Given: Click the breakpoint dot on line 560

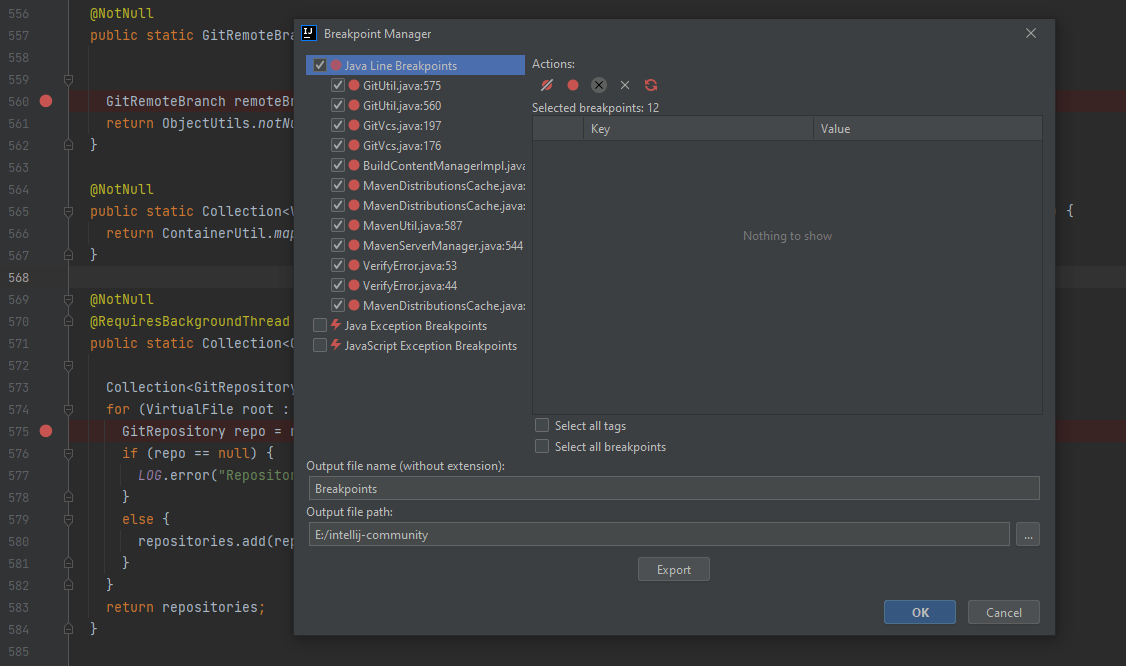Looking at the screenshot, I should pyautogui.click(x=45, y=101).
